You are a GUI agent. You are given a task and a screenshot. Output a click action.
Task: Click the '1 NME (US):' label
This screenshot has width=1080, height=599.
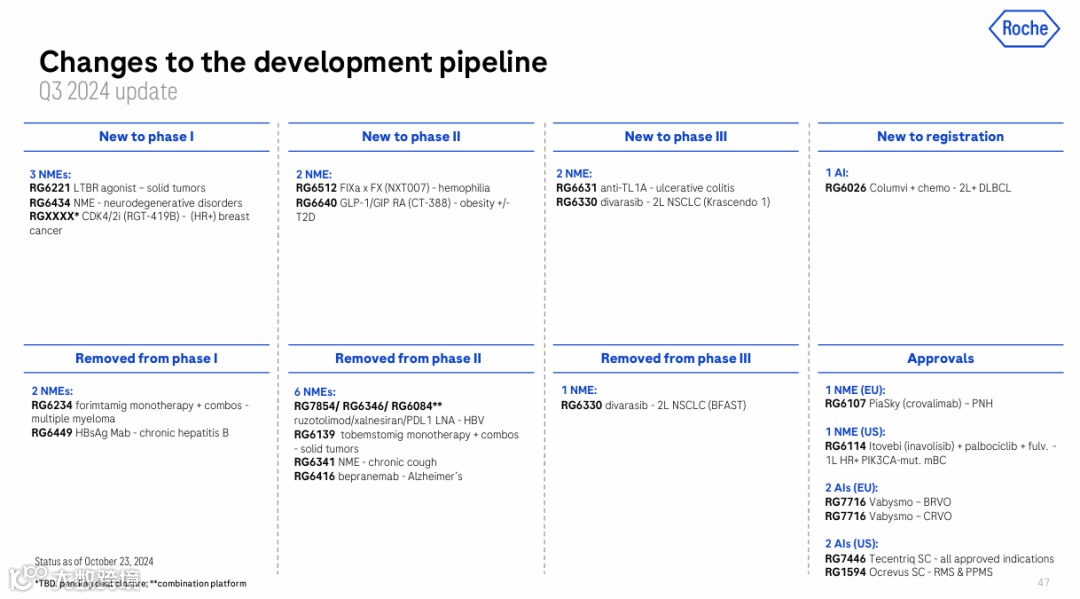click(855, 432)
